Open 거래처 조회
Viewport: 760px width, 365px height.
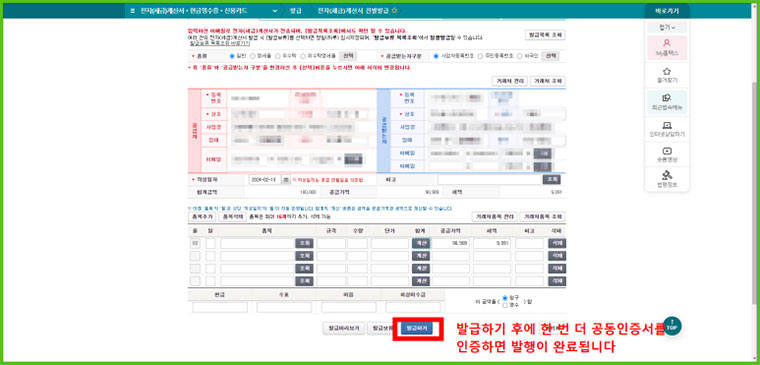click(x=548, y=81)
